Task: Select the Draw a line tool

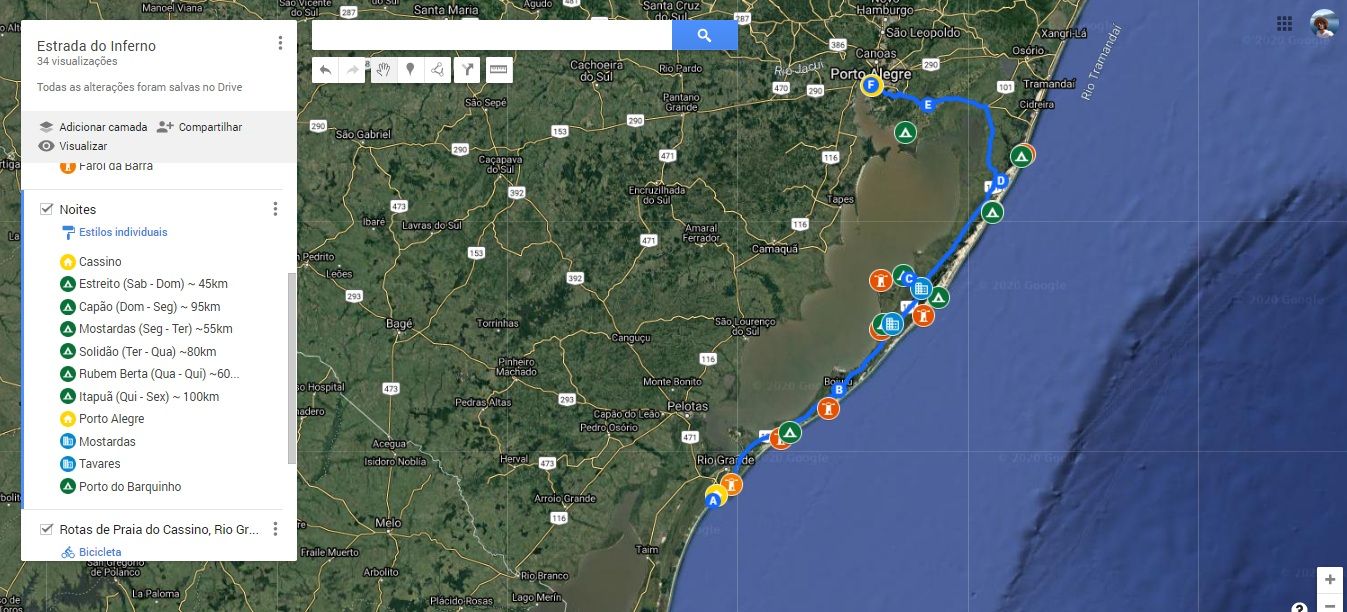Action: coord(438,69)
